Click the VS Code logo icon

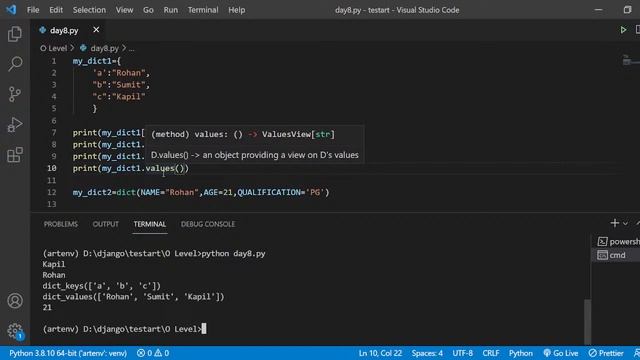pyautogui.click(x=11, y=9)
